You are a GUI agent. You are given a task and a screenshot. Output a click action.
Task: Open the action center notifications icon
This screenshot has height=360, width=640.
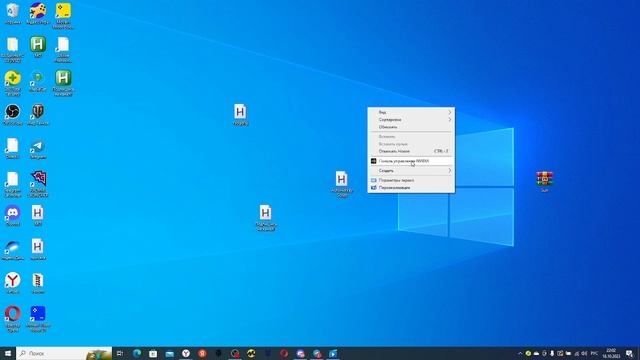point(629,353)
